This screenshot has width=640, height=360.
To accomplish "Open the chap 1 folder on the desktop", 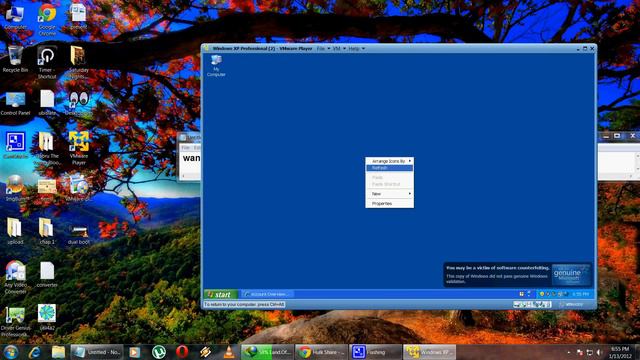I will click(x=47, y=231).
